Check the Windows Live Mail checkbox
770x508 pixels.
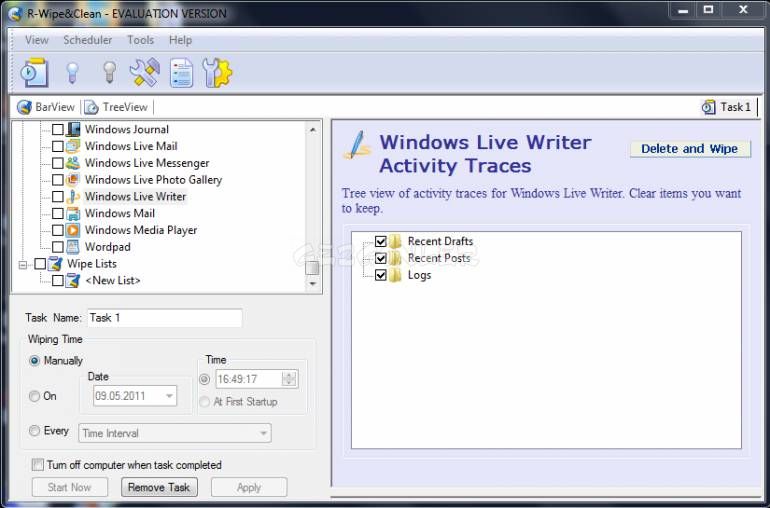pyautogui.click(x=57, y=146)
